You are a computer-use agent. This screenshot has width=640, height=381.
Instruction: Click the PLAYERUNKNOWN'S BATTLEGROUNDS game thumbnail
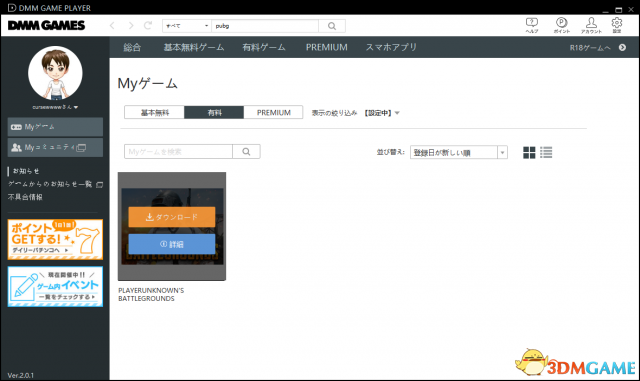pyautogui.click(x=172, y=226)
